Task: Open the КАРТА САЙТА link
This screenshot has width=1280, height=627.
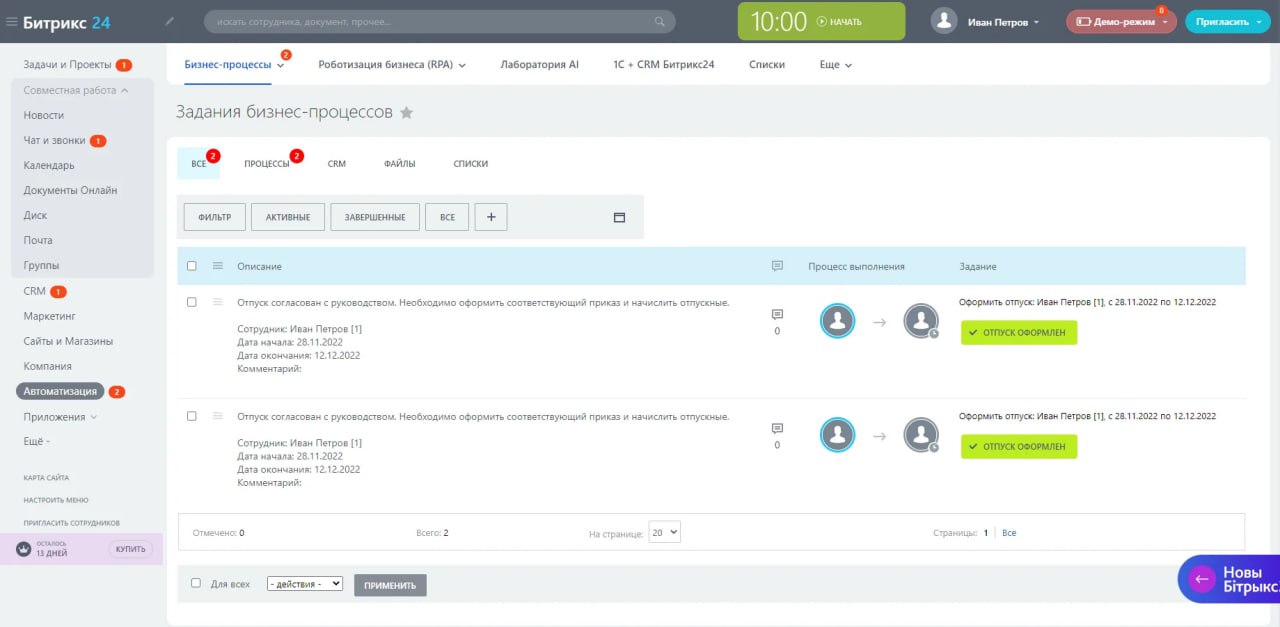Action: [x=46, y=478]
